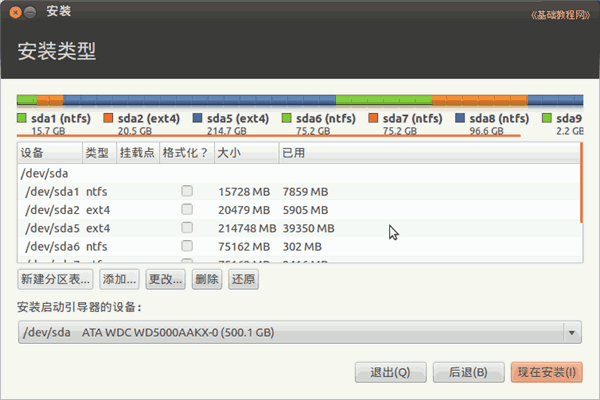
Task: Click the green sda6 segment in partition bar
Action: 384,100
